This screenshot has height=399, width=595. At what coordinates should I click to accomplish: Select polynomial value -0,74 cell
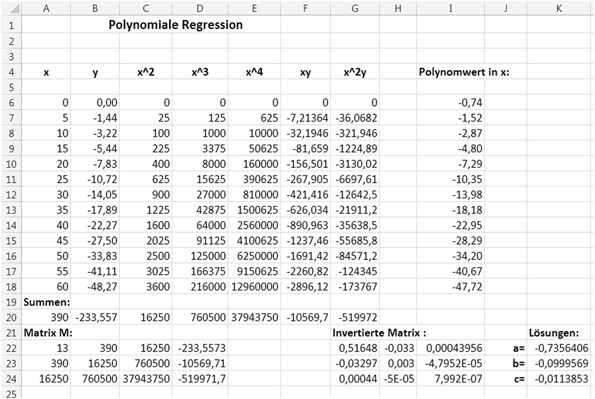tap(450, 103)
